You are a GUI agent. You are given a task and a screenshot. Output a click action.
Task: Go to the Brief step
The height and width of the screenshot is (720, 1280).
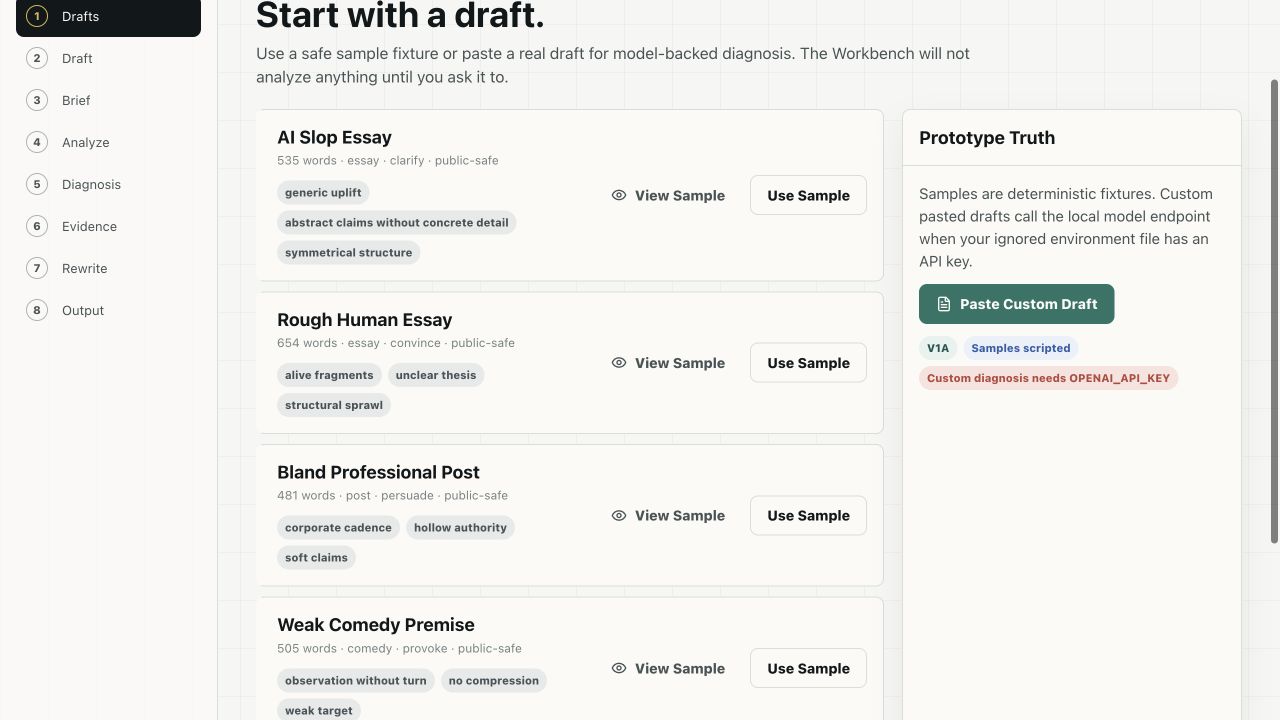click(108, 100)
